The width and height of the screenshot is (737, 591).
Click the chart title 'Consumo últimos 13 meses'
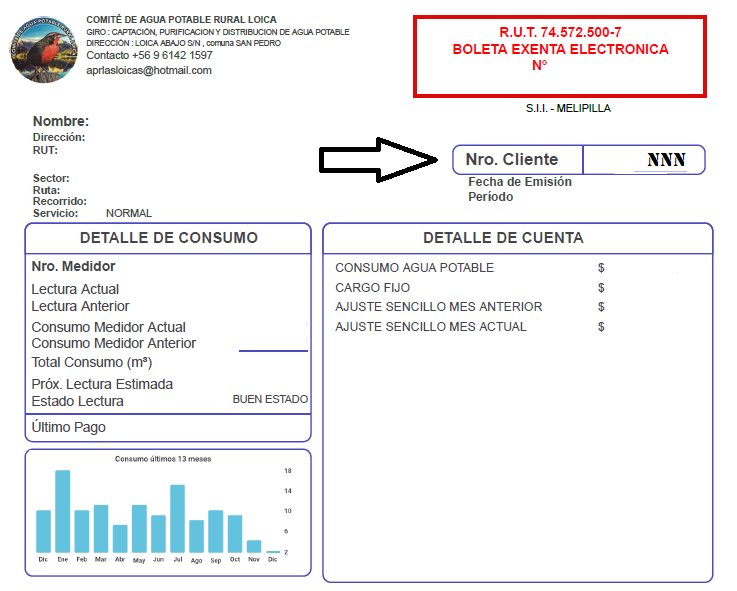pos(163,459)
